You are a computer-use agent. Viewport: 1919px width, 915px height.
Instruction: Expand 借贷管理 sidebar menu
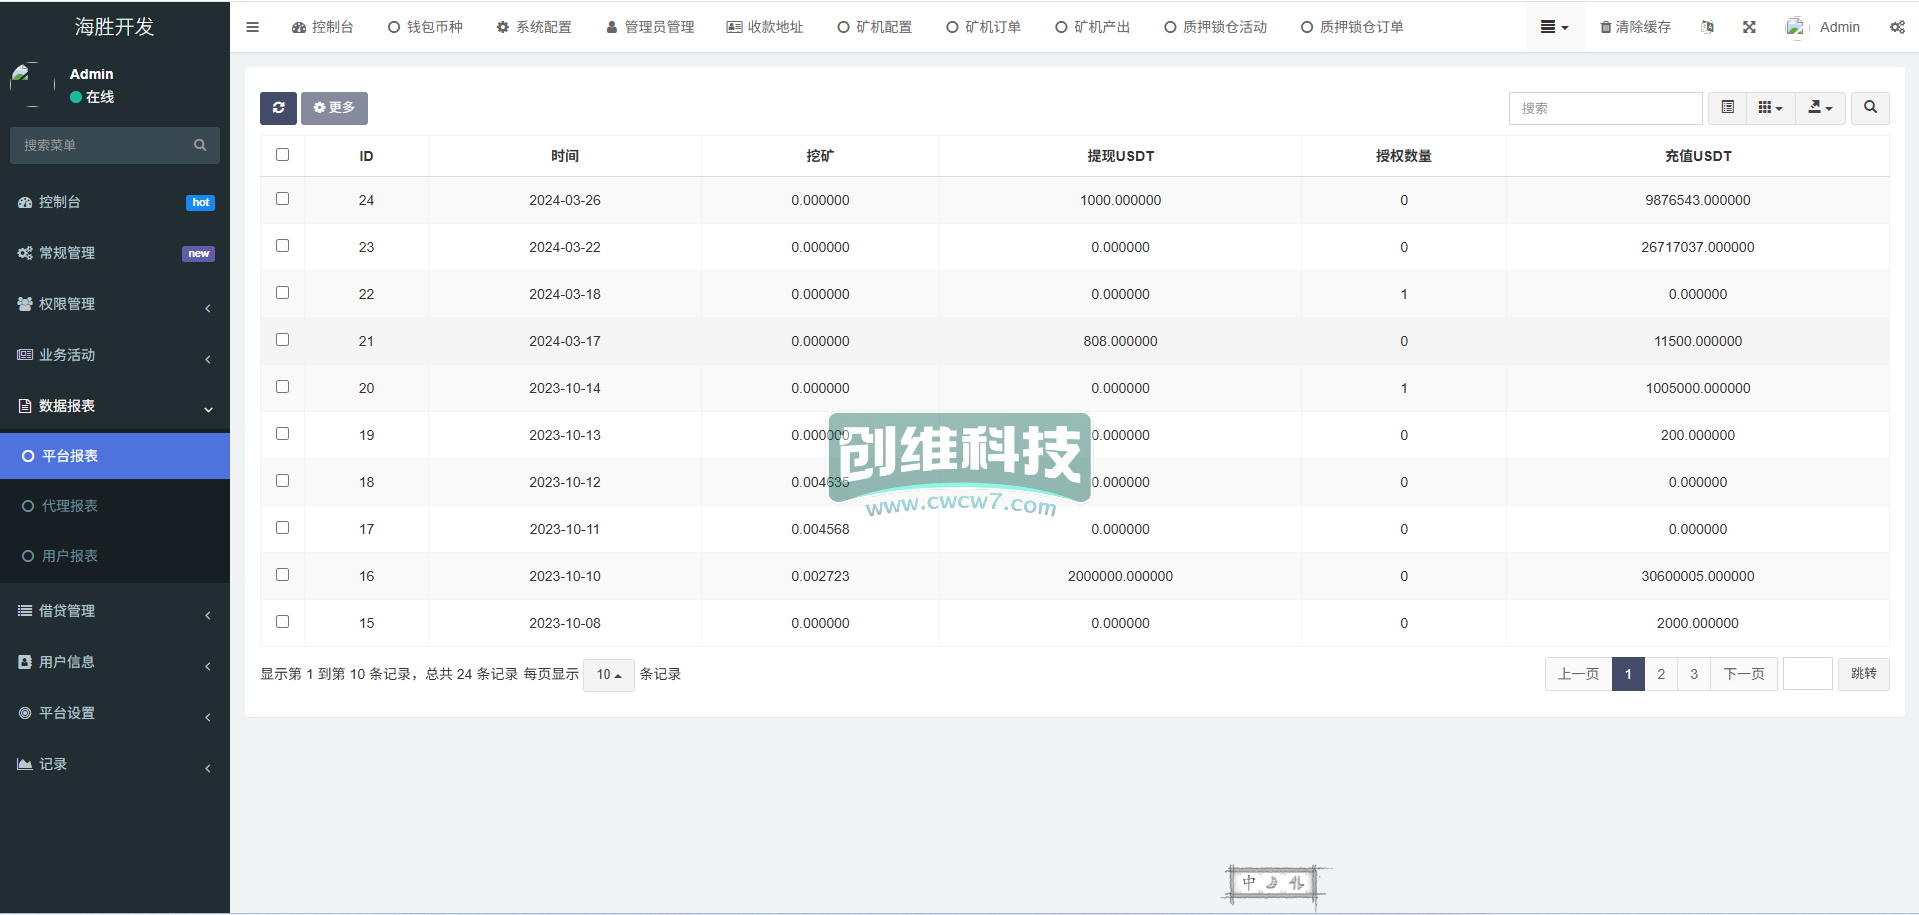click(115, 611)
